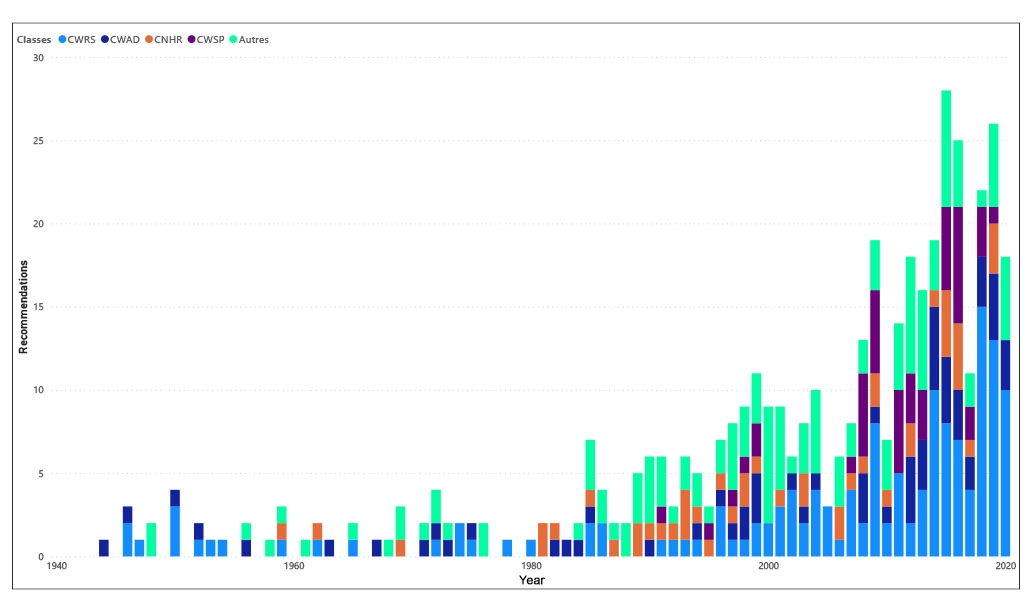Click the 1960 label on the x-axis

tap(294, 565)
